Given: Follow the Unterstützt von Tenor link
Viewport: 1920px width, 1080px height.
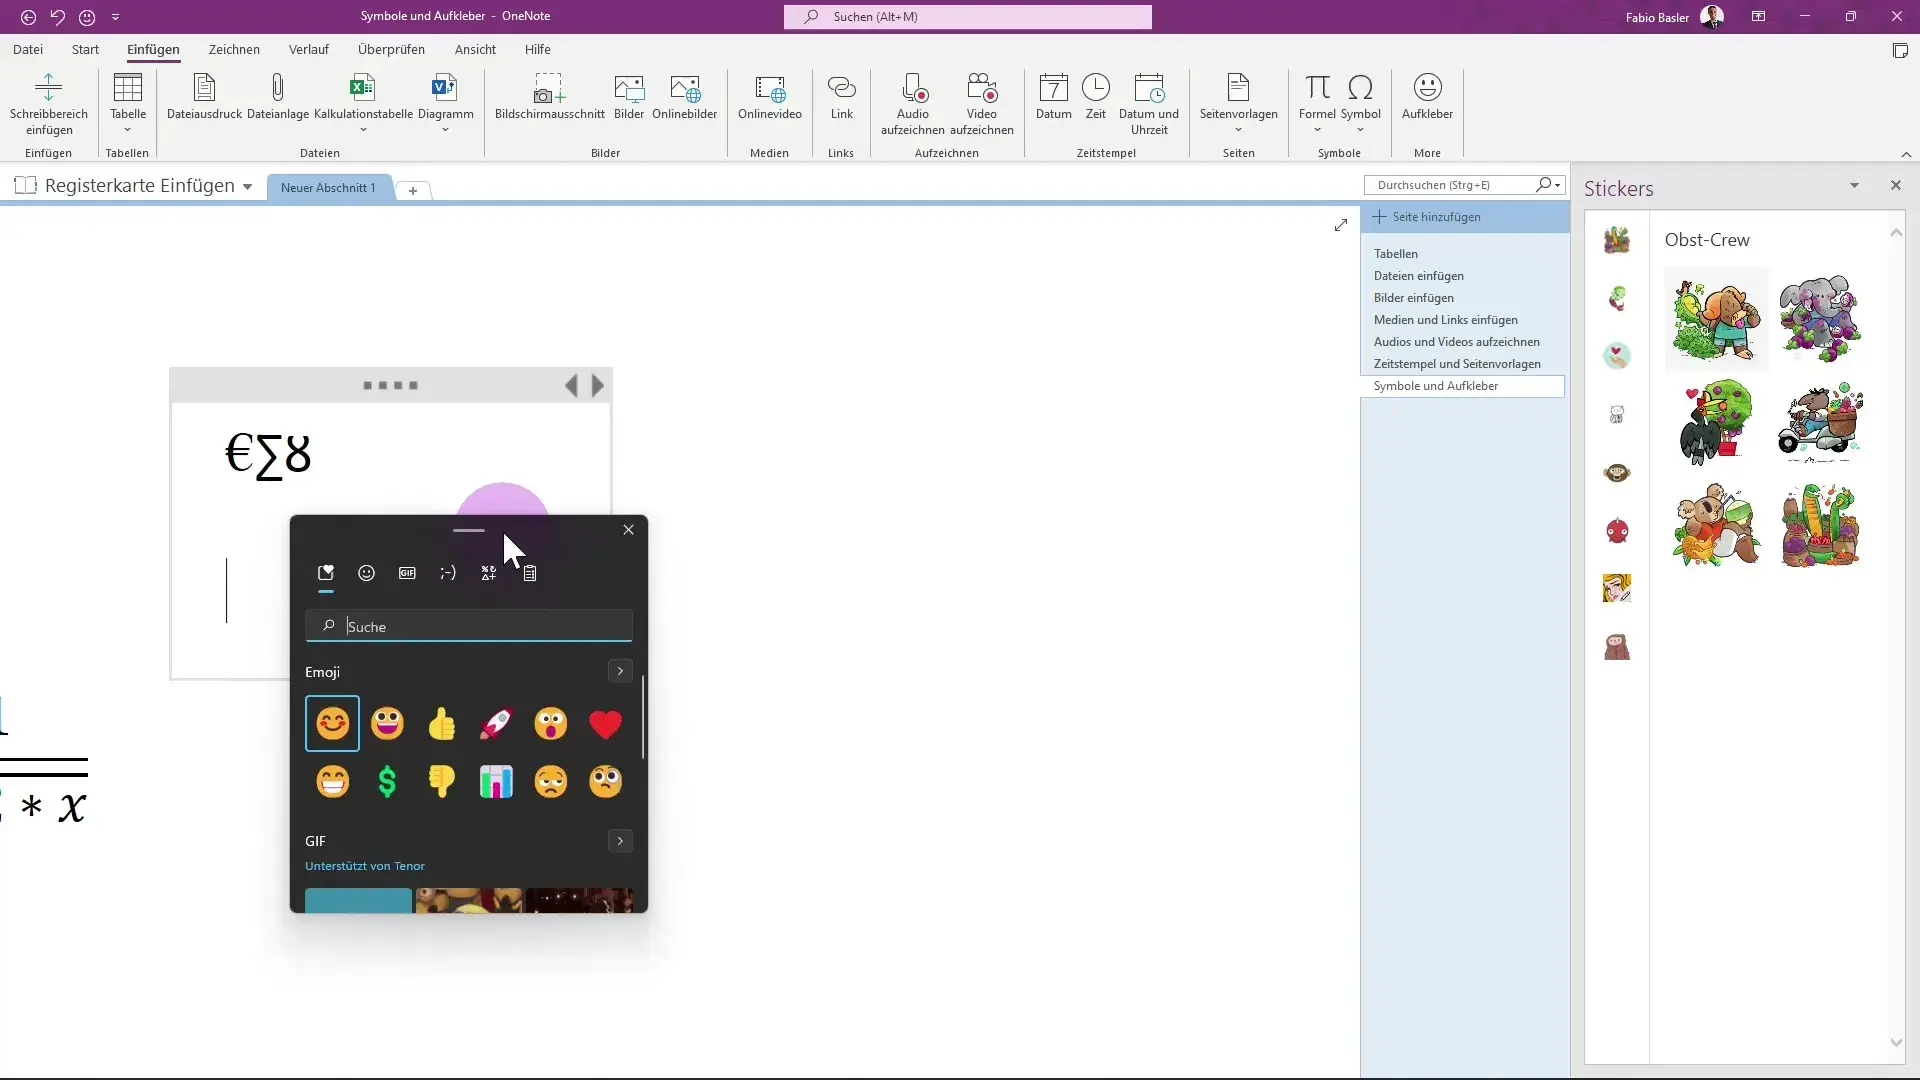Looking at the screenshot, I should pyautogui.click(x=365, y=866).
